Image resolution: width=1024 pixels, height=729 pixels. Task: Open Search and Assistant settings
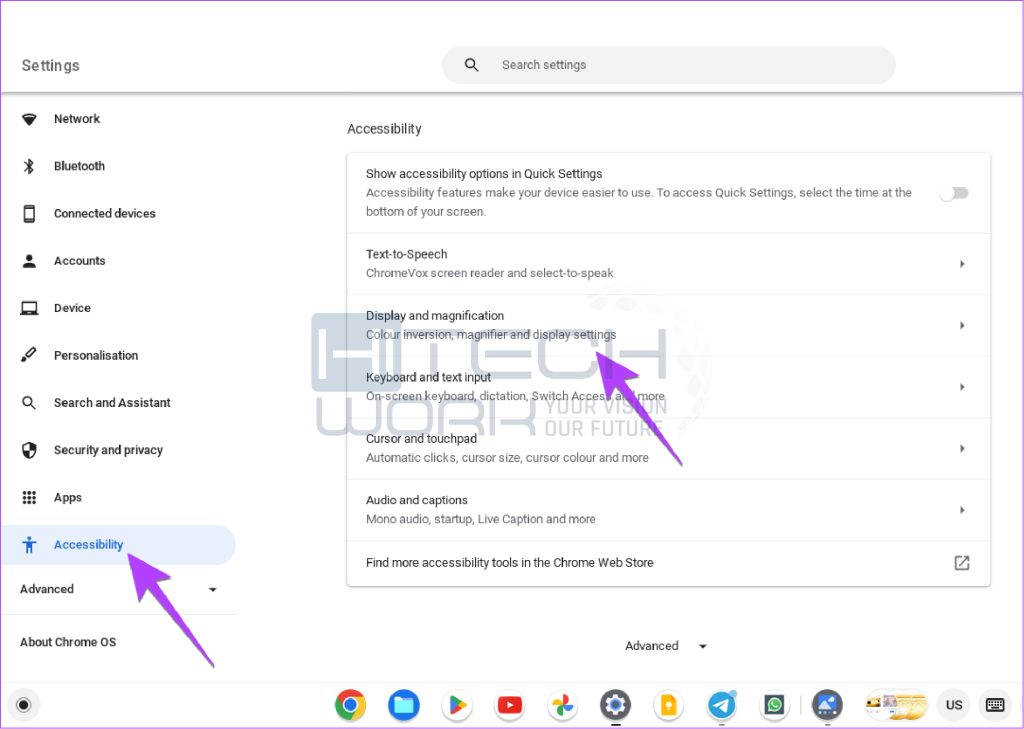tap(112, 402)
